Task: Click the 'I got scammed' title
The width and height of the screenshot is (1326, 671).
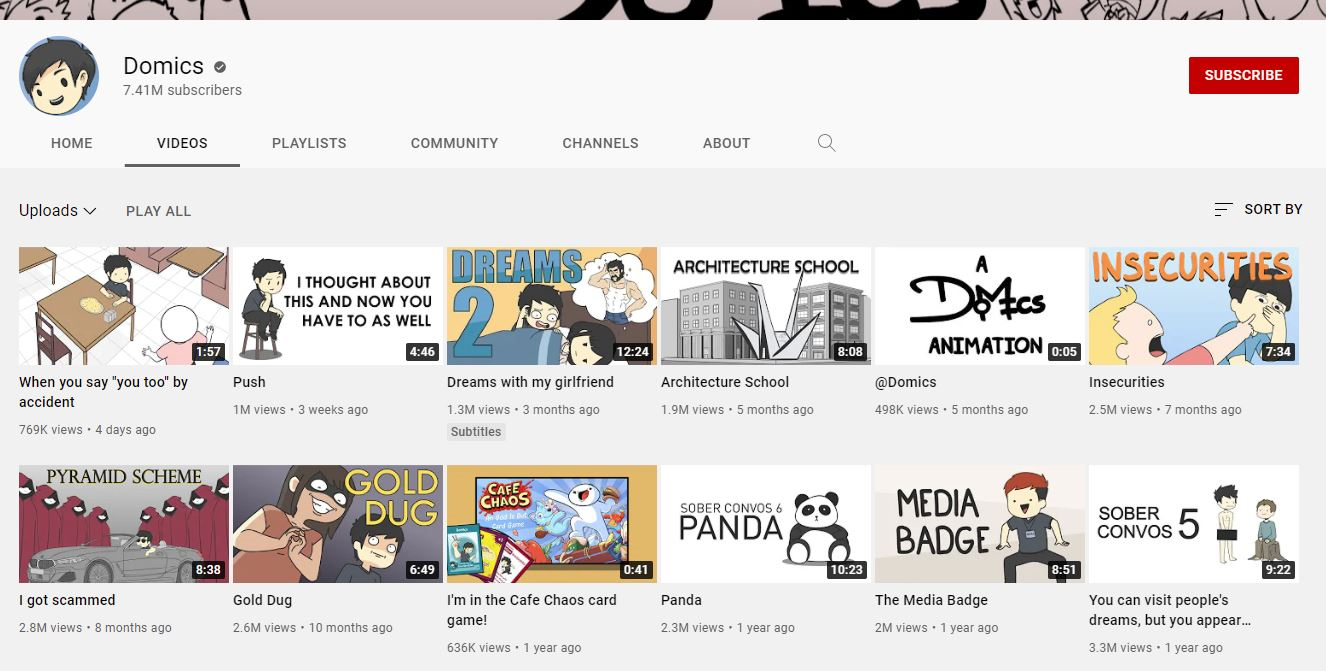Action: 67,600
